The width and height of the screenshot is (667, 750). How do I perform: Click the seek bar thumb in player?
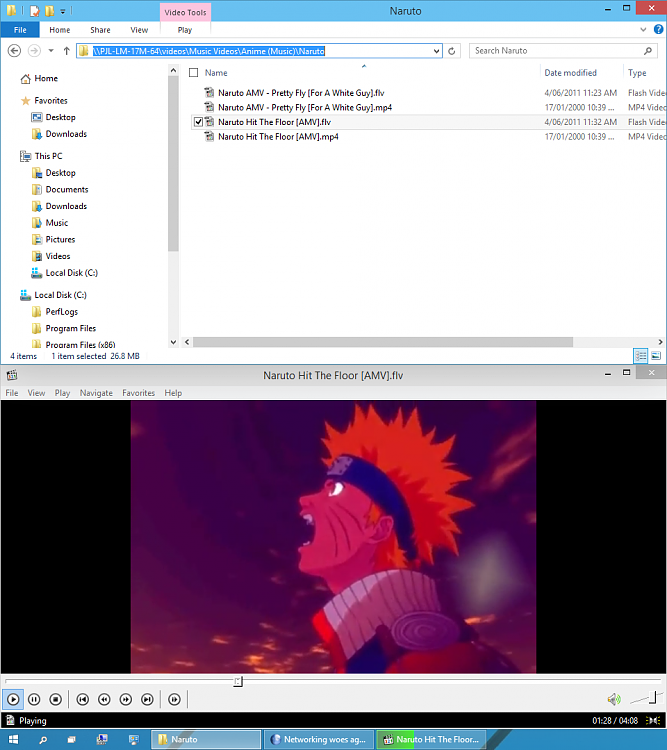(x=238, y=681)
